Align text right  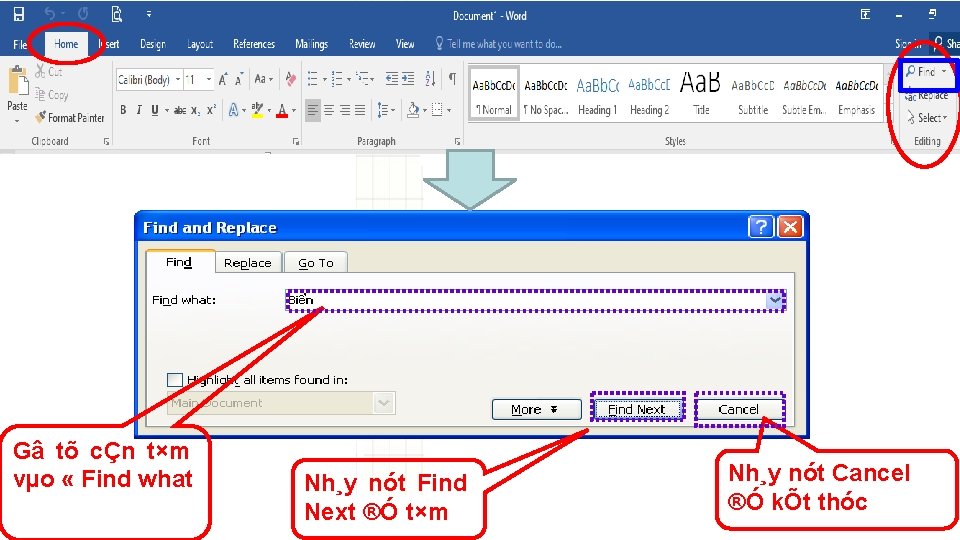345,111
